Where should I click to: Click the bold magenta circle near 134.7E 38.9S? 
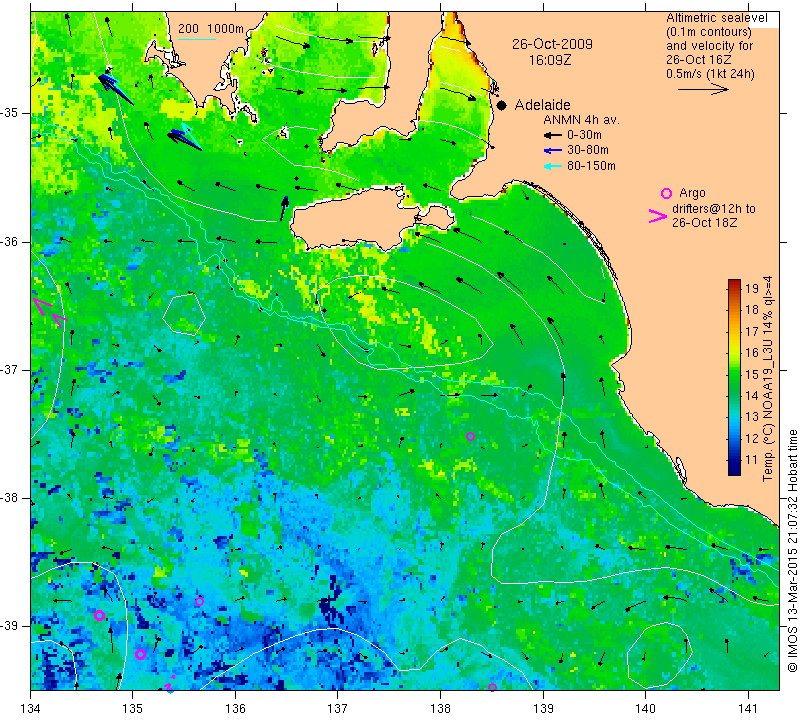point(99,615)
